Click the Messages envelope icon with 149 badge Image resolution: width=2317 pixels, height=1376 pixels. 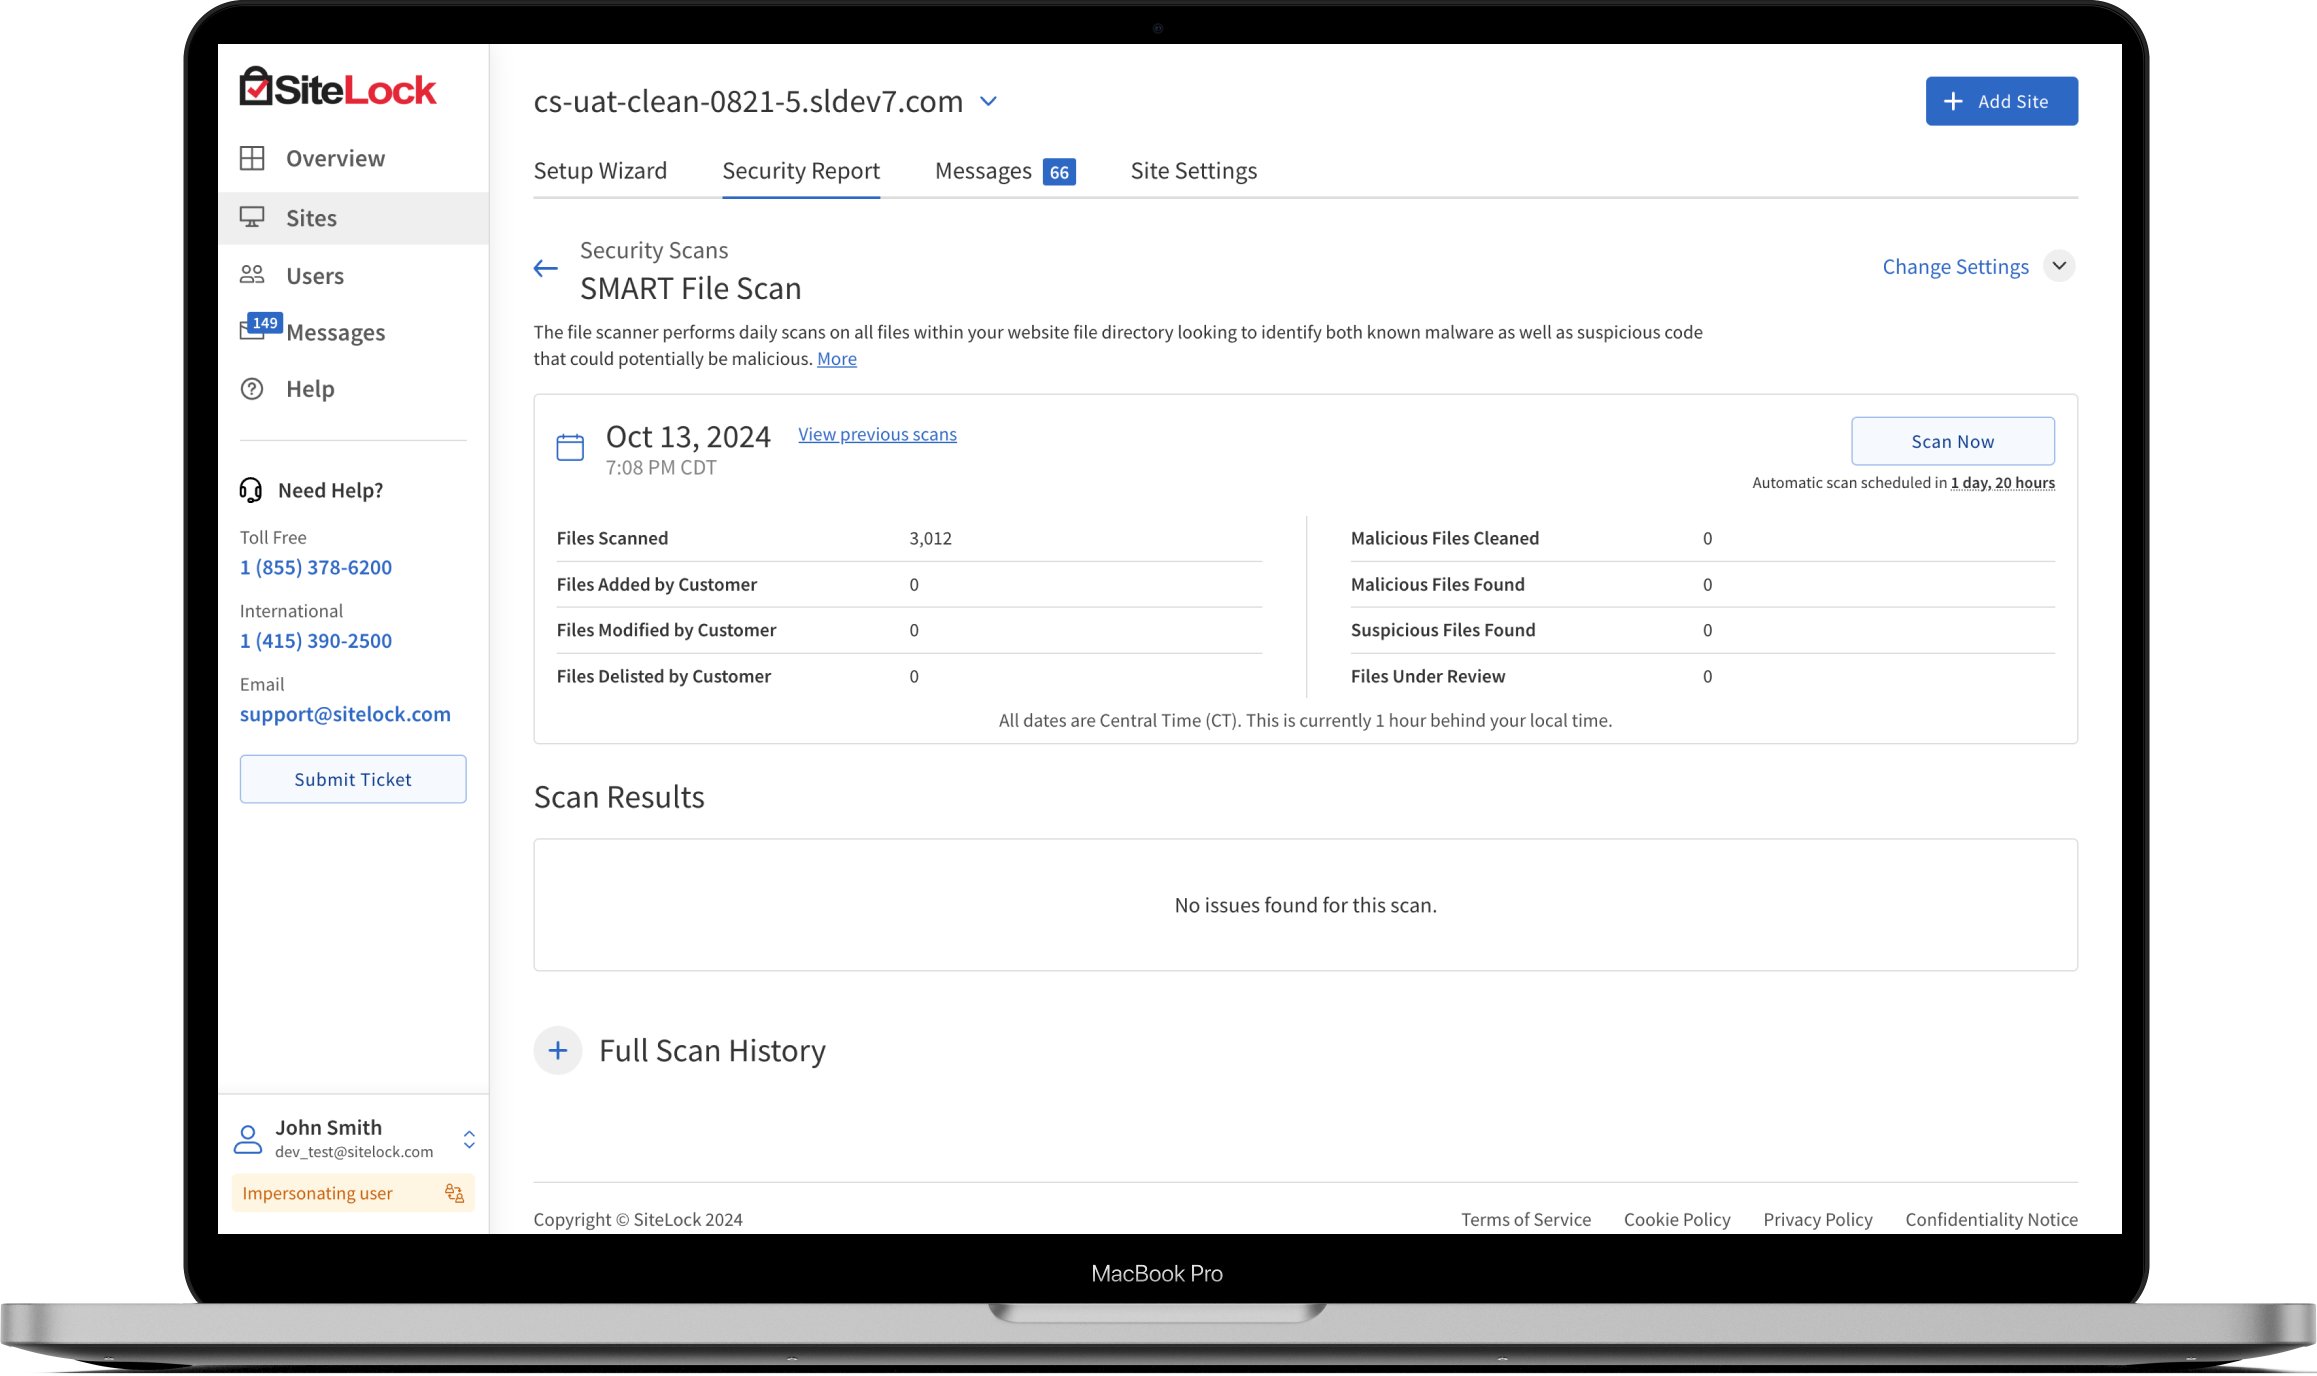[254, 330]
